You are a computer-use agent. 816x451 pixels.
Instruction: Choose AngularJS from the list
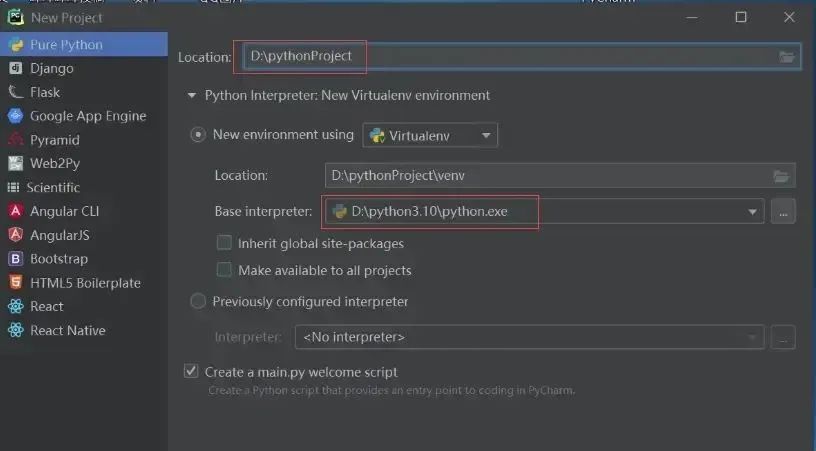(84, 235)
